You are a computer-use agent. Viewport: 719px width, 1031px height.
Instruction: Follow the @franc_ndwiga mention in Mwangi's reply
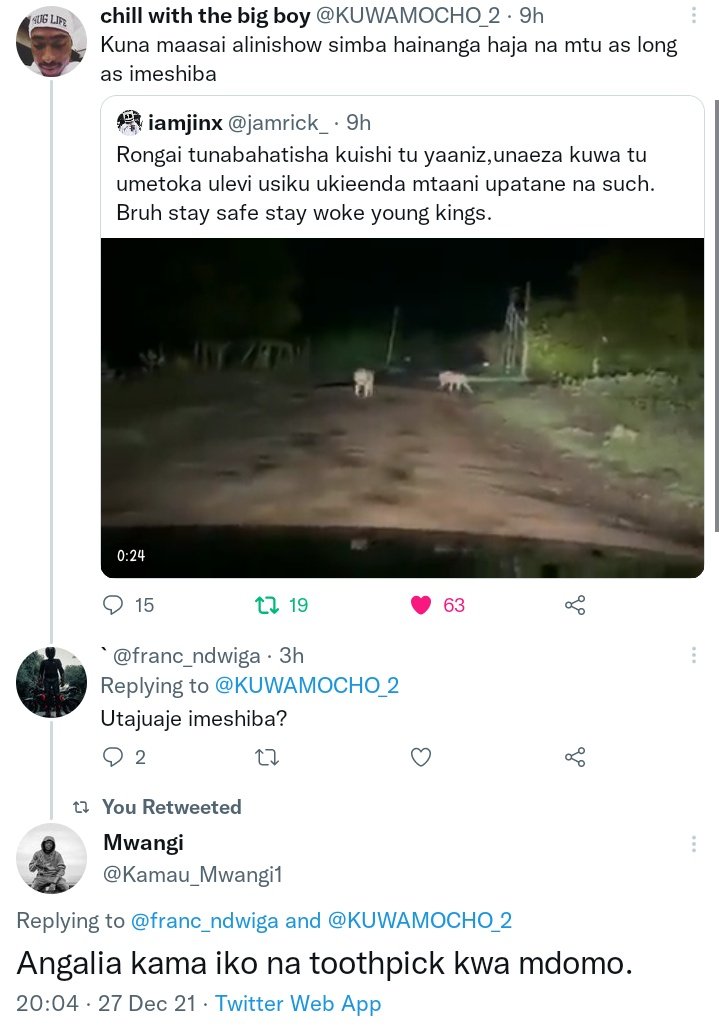coord(205,921)
